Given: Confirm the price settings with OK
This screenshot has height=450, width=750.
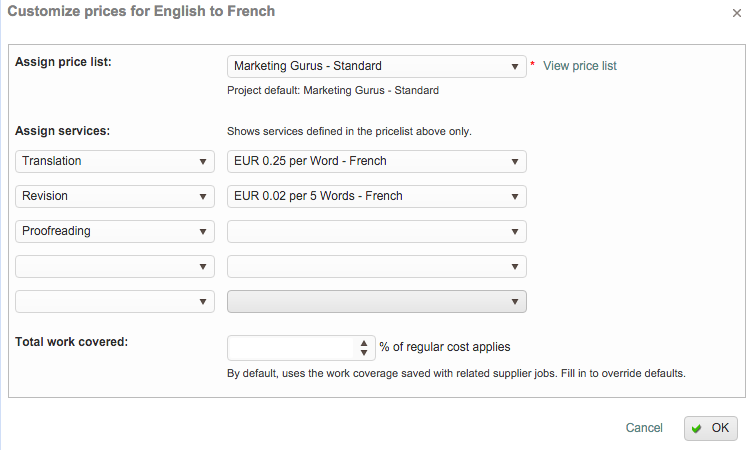Looking at the screenshot, I should click(x=711, y=428).
